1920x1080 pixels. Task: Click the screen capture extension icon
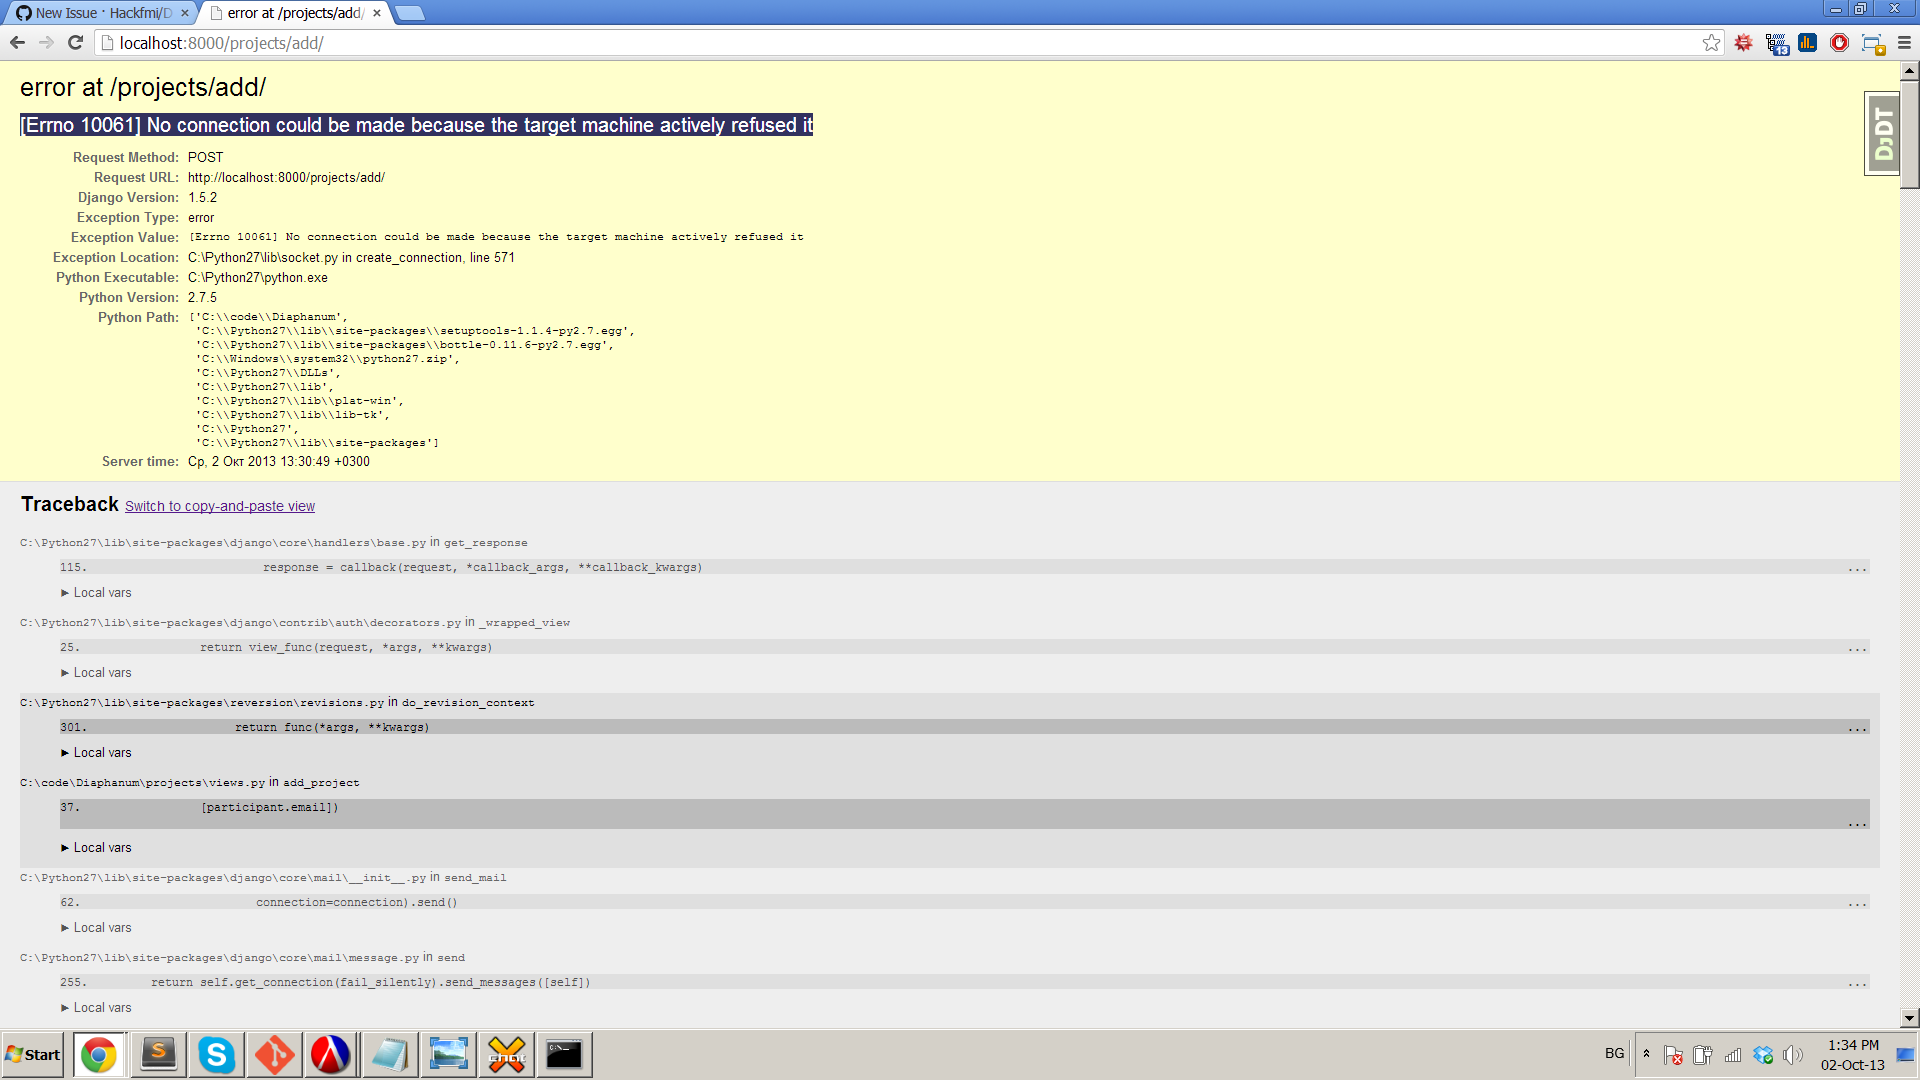point(1872,43)
